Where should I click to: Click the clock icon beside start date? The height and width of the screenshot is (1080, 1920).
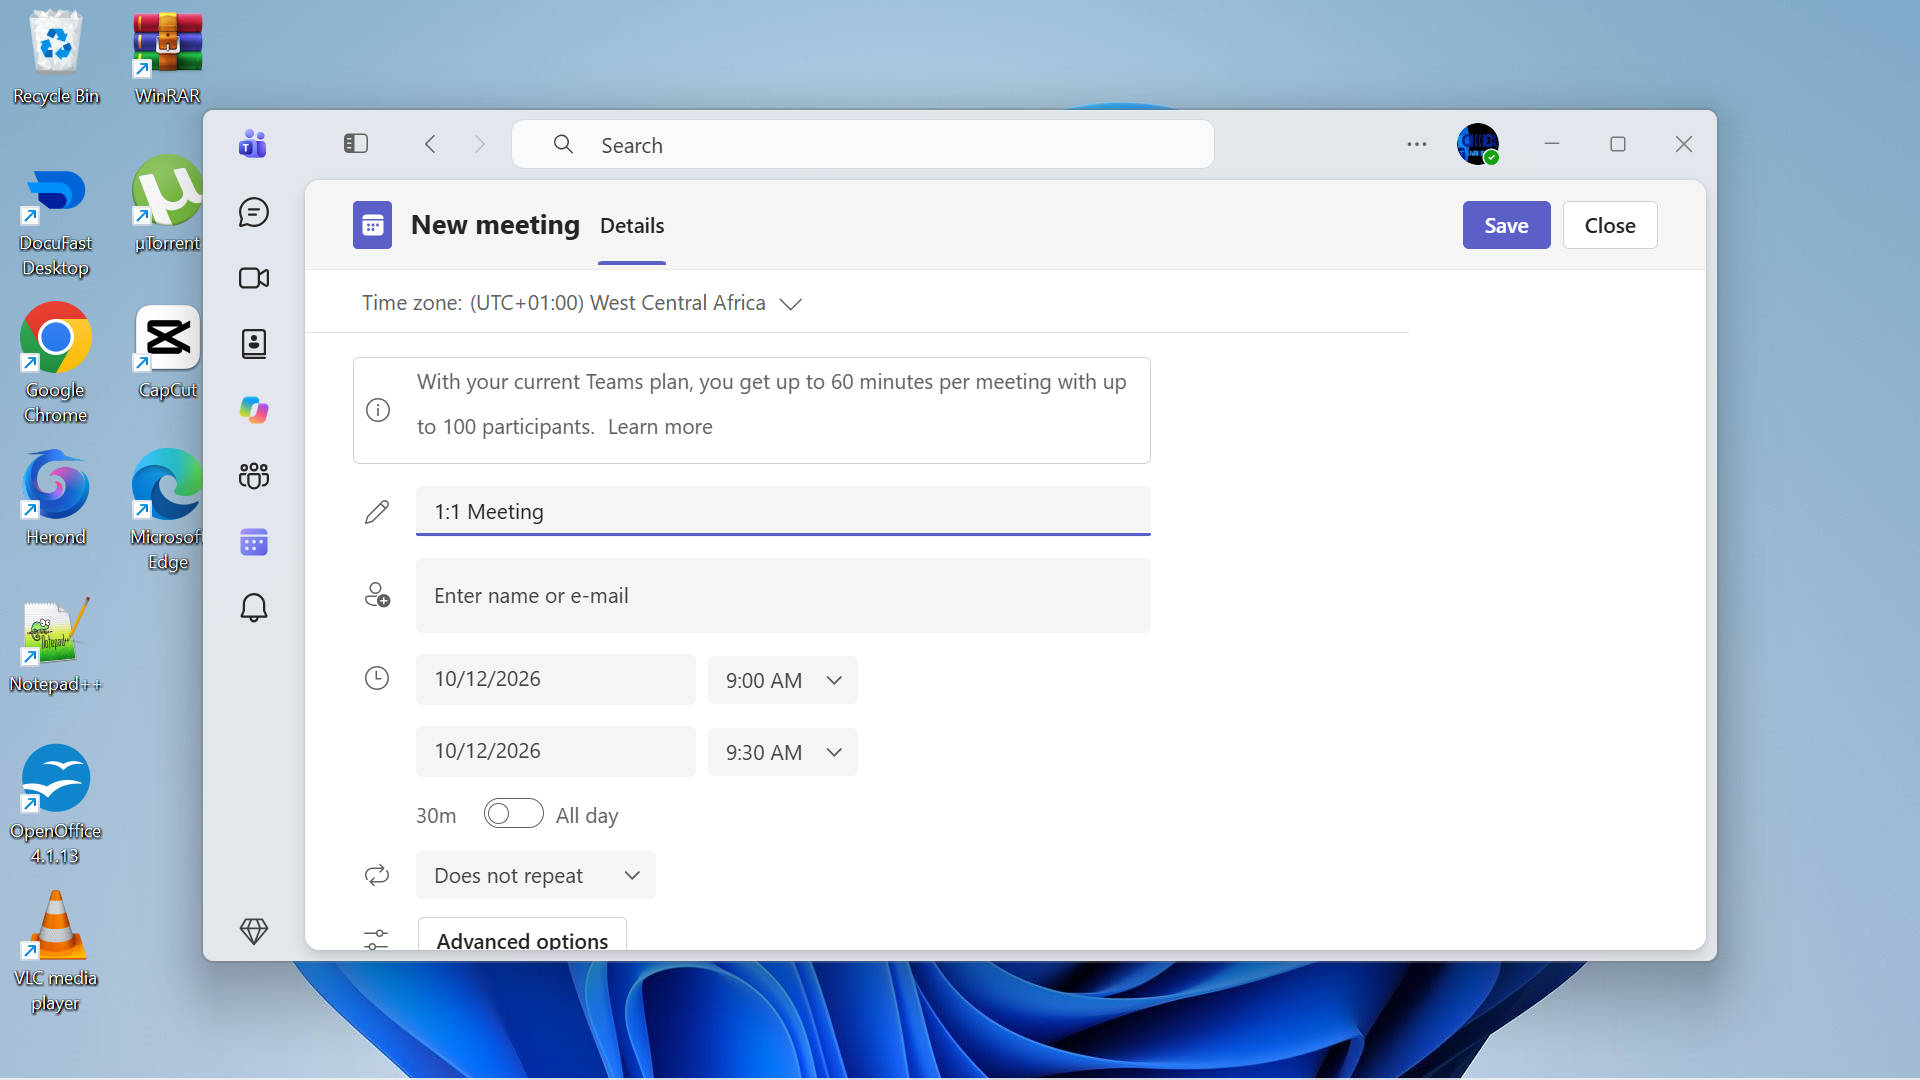pyautogui.click(x=377, y=678)
